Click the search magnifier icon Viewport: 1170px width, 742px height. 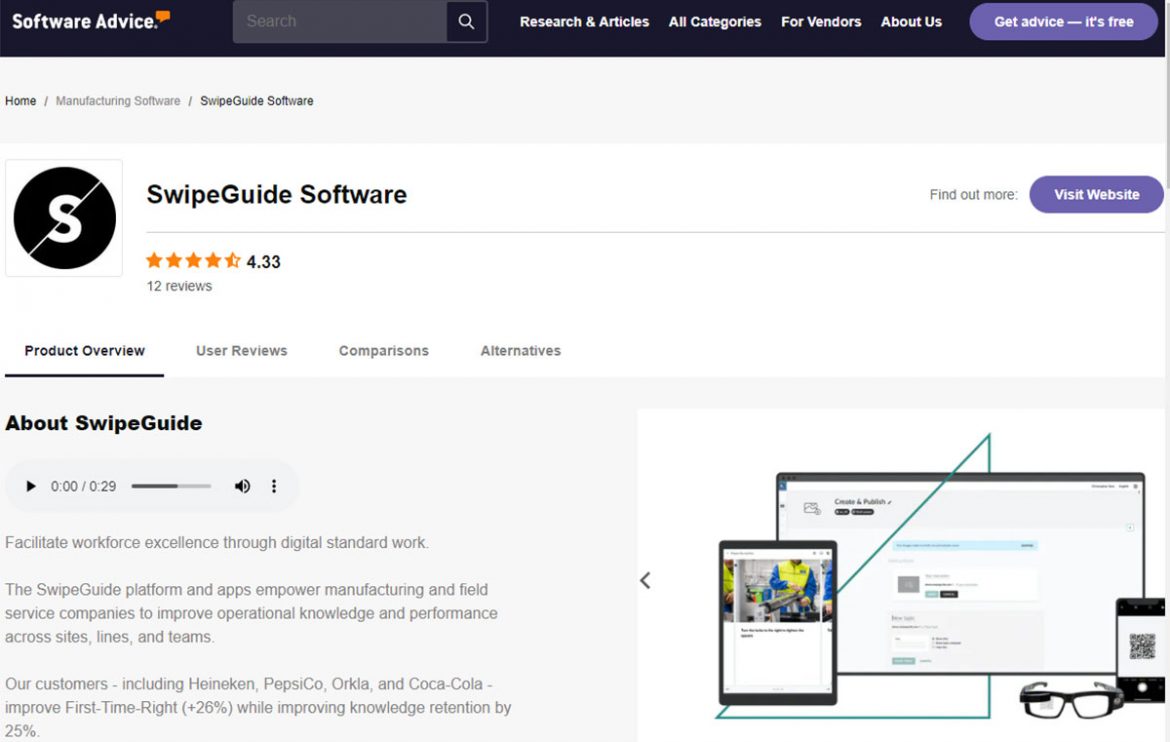tap(466, 22)
